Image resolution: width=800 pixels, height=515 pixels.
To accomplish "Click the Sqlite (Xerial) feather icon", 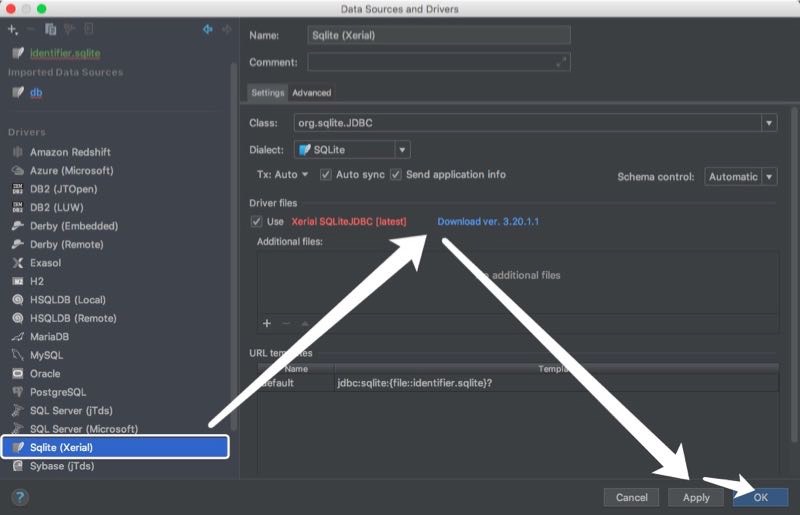I will point(18,447).
